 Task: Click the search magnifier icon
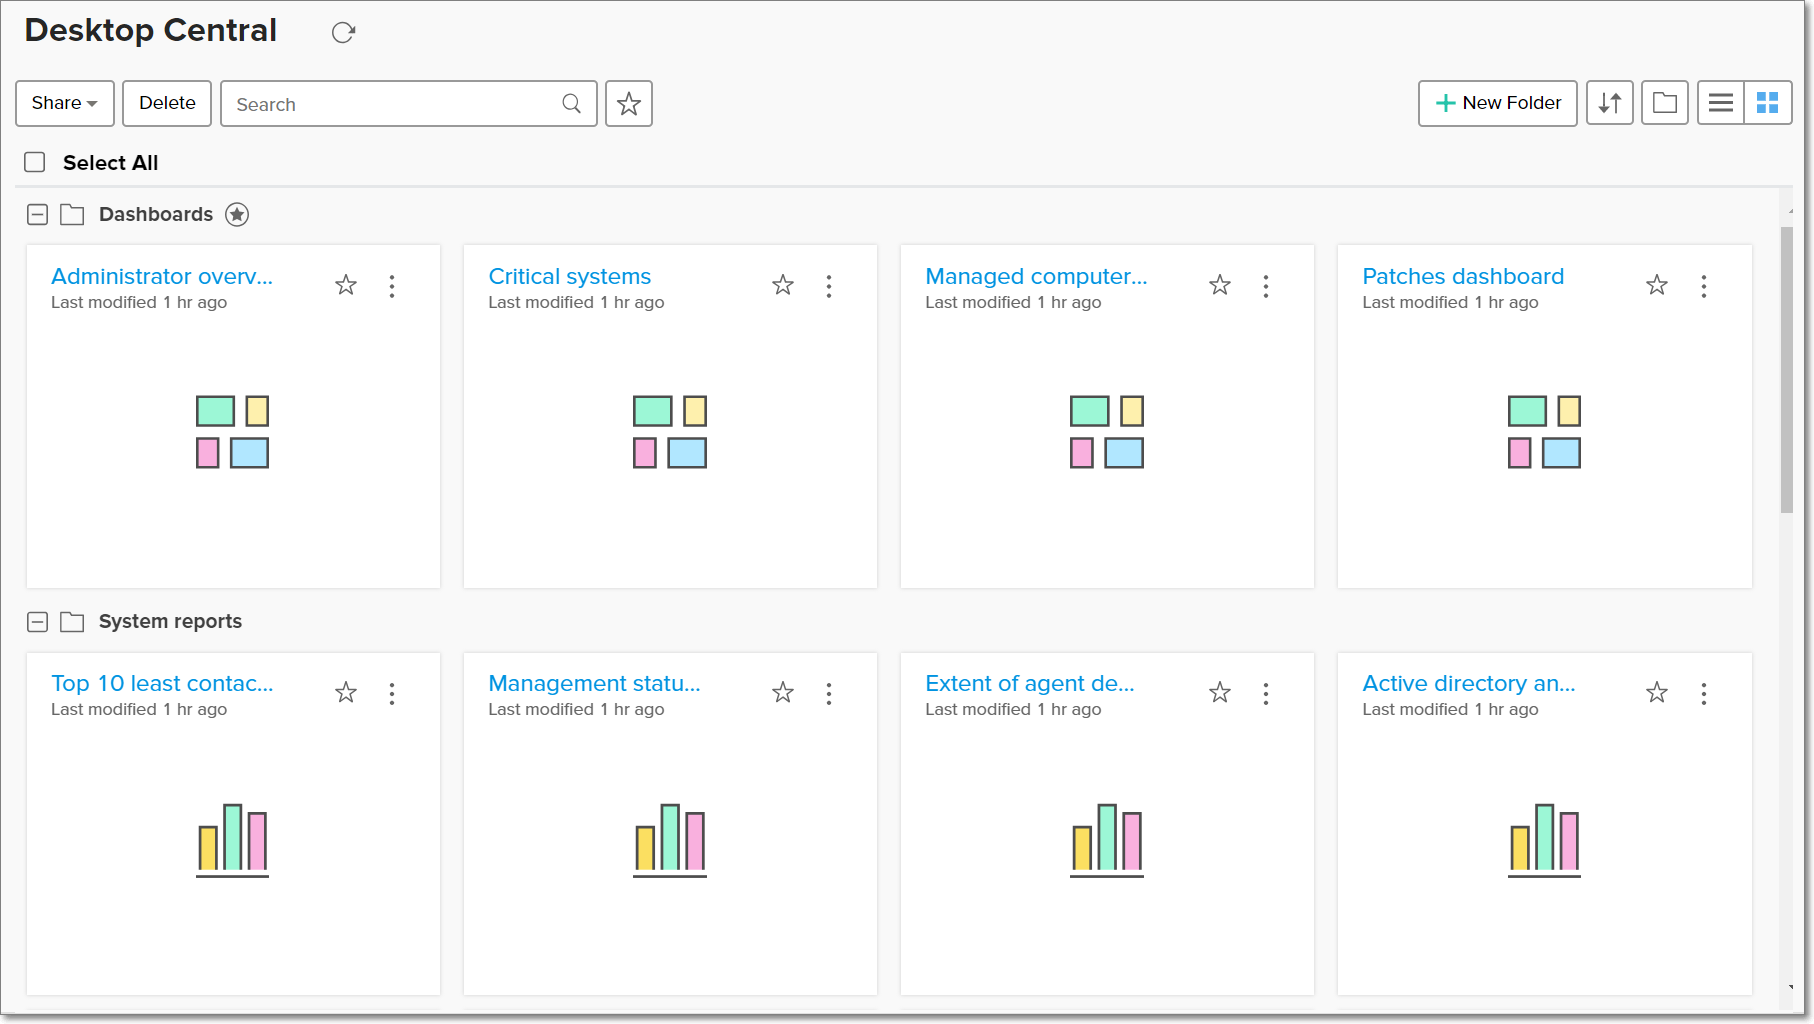571,104
